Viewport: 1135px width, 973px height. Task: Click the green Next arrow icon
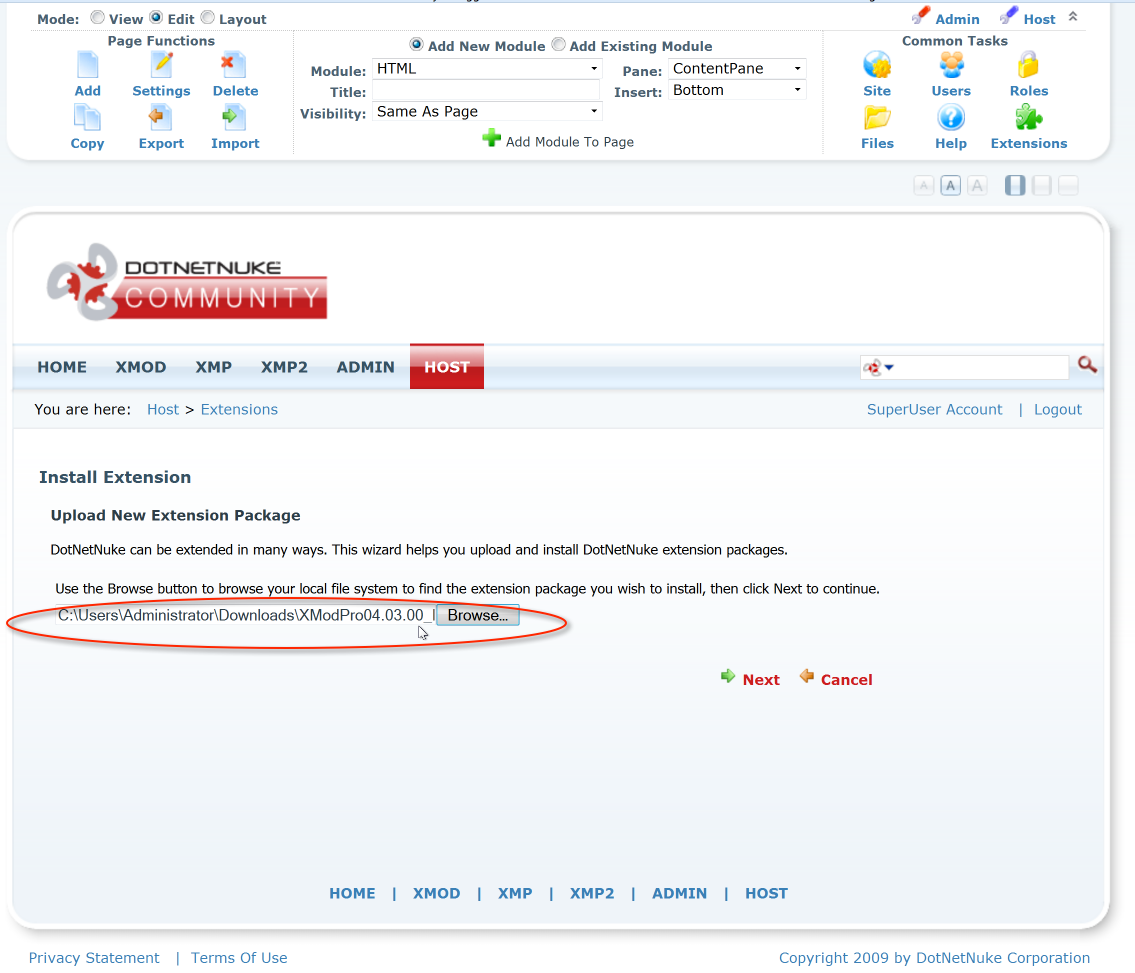click(x=728, y=676)
